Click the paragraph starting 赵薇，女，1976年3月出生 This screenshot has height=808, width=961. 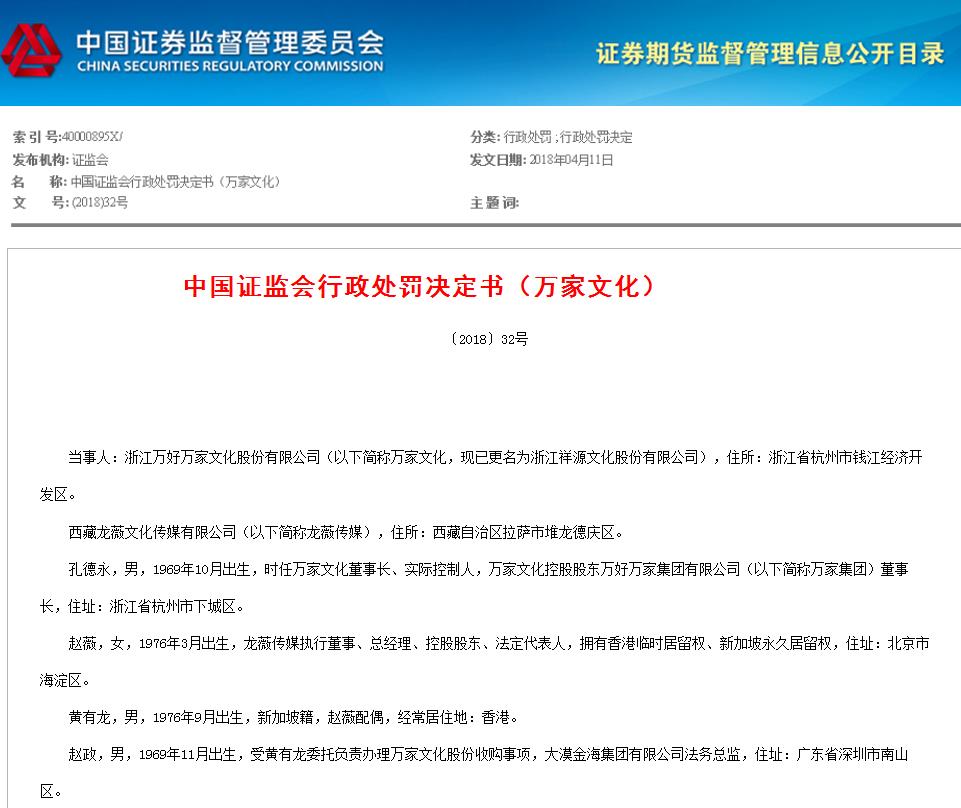click(499, 643)
